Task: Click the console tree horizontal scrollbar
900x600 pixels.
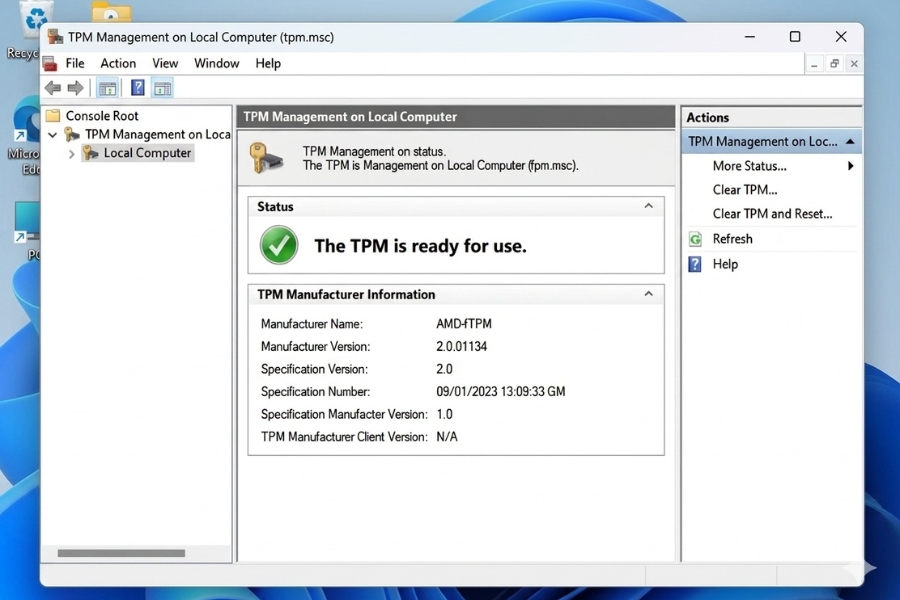Action: (121, 553)
